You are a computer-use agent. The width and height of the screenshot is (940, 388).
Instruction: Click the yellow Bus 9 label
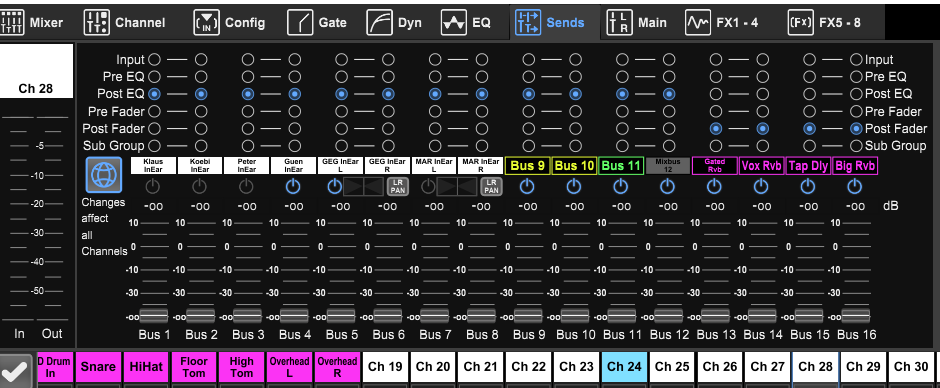pyautogui.click(x=528, y=166)
